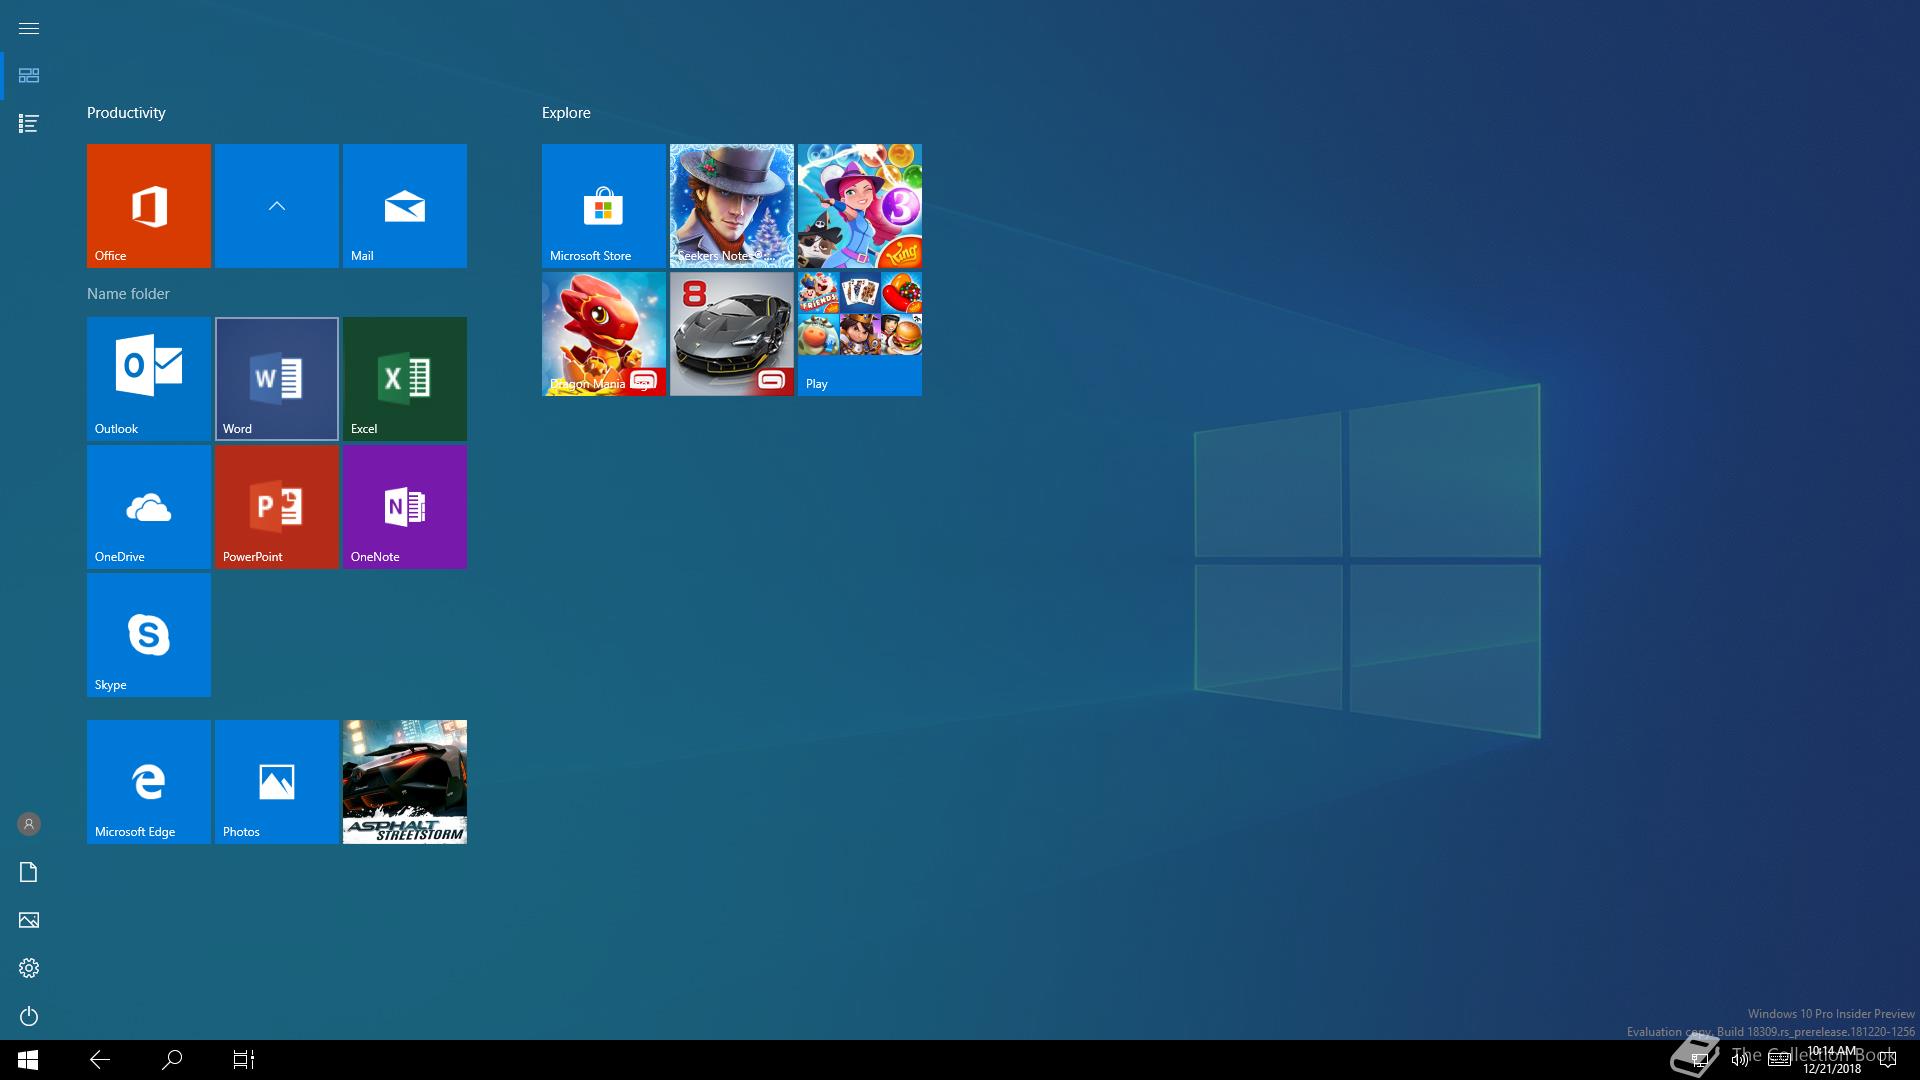
Task: Switch to the Pinned tiles view
Action: click(29, 76)
